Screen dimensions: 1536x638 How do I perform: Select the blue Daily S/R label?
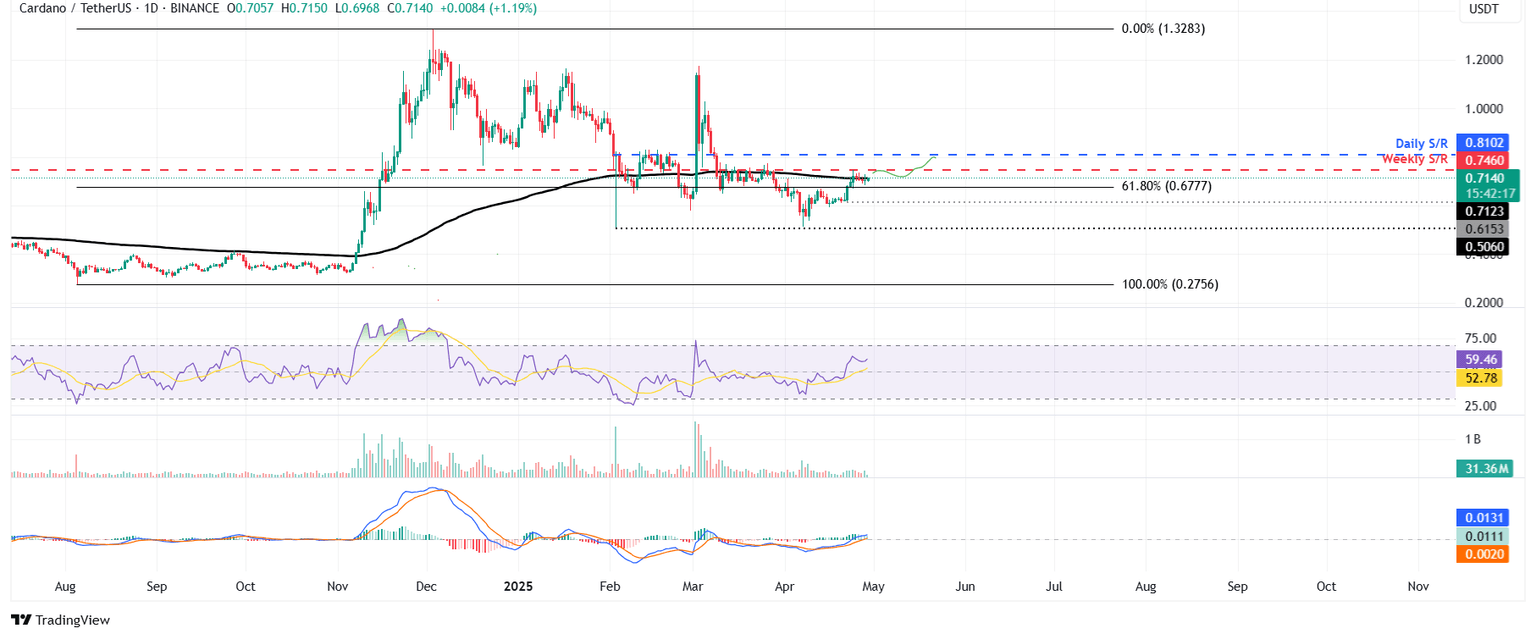tap(1421, 143)
